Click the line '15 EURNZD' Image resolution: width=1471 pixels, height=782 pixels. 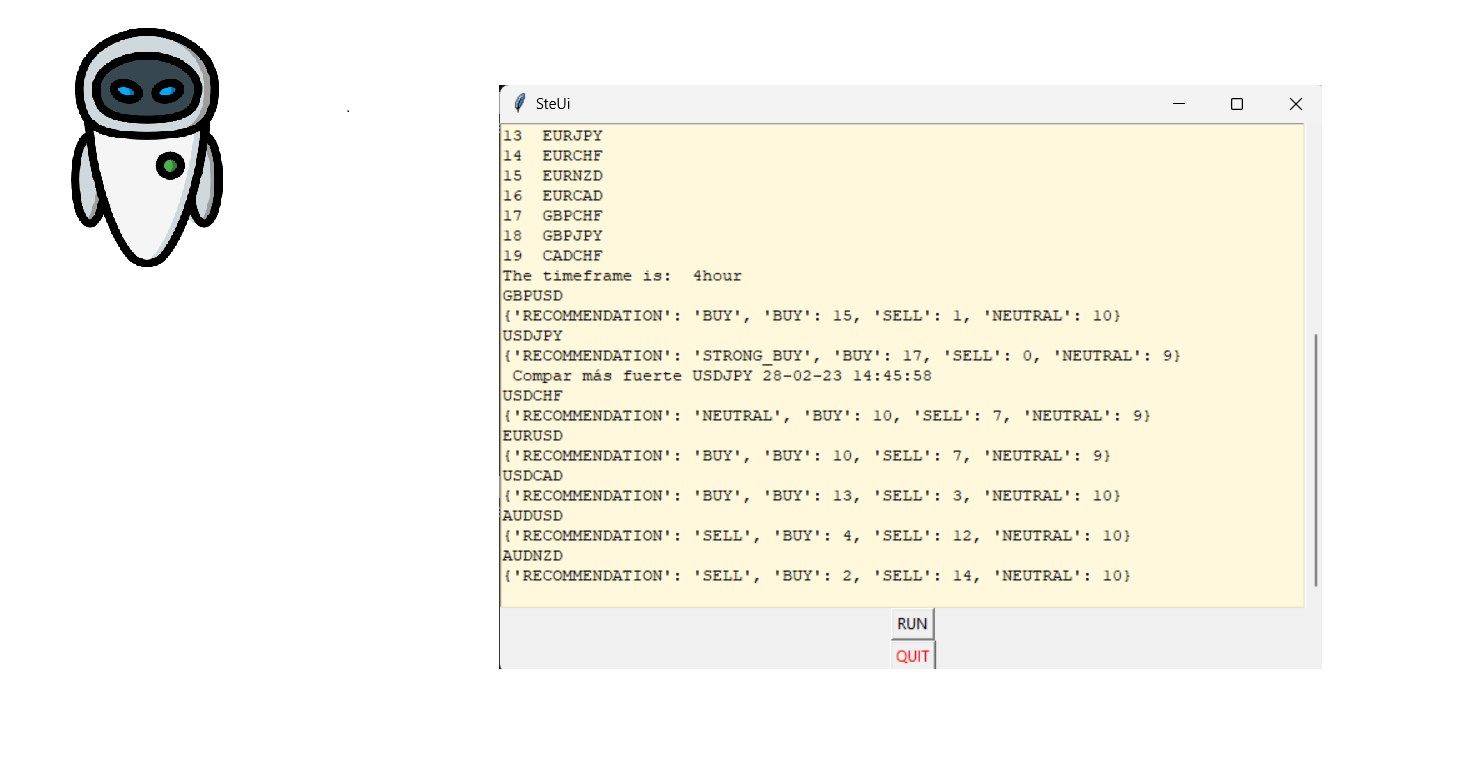(553, 175)
